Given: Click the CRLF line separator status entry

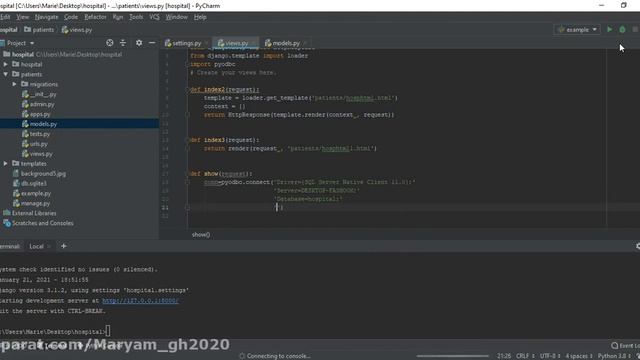Looking at the screenshot, I should pyautogui.click(x=525, y=356).
